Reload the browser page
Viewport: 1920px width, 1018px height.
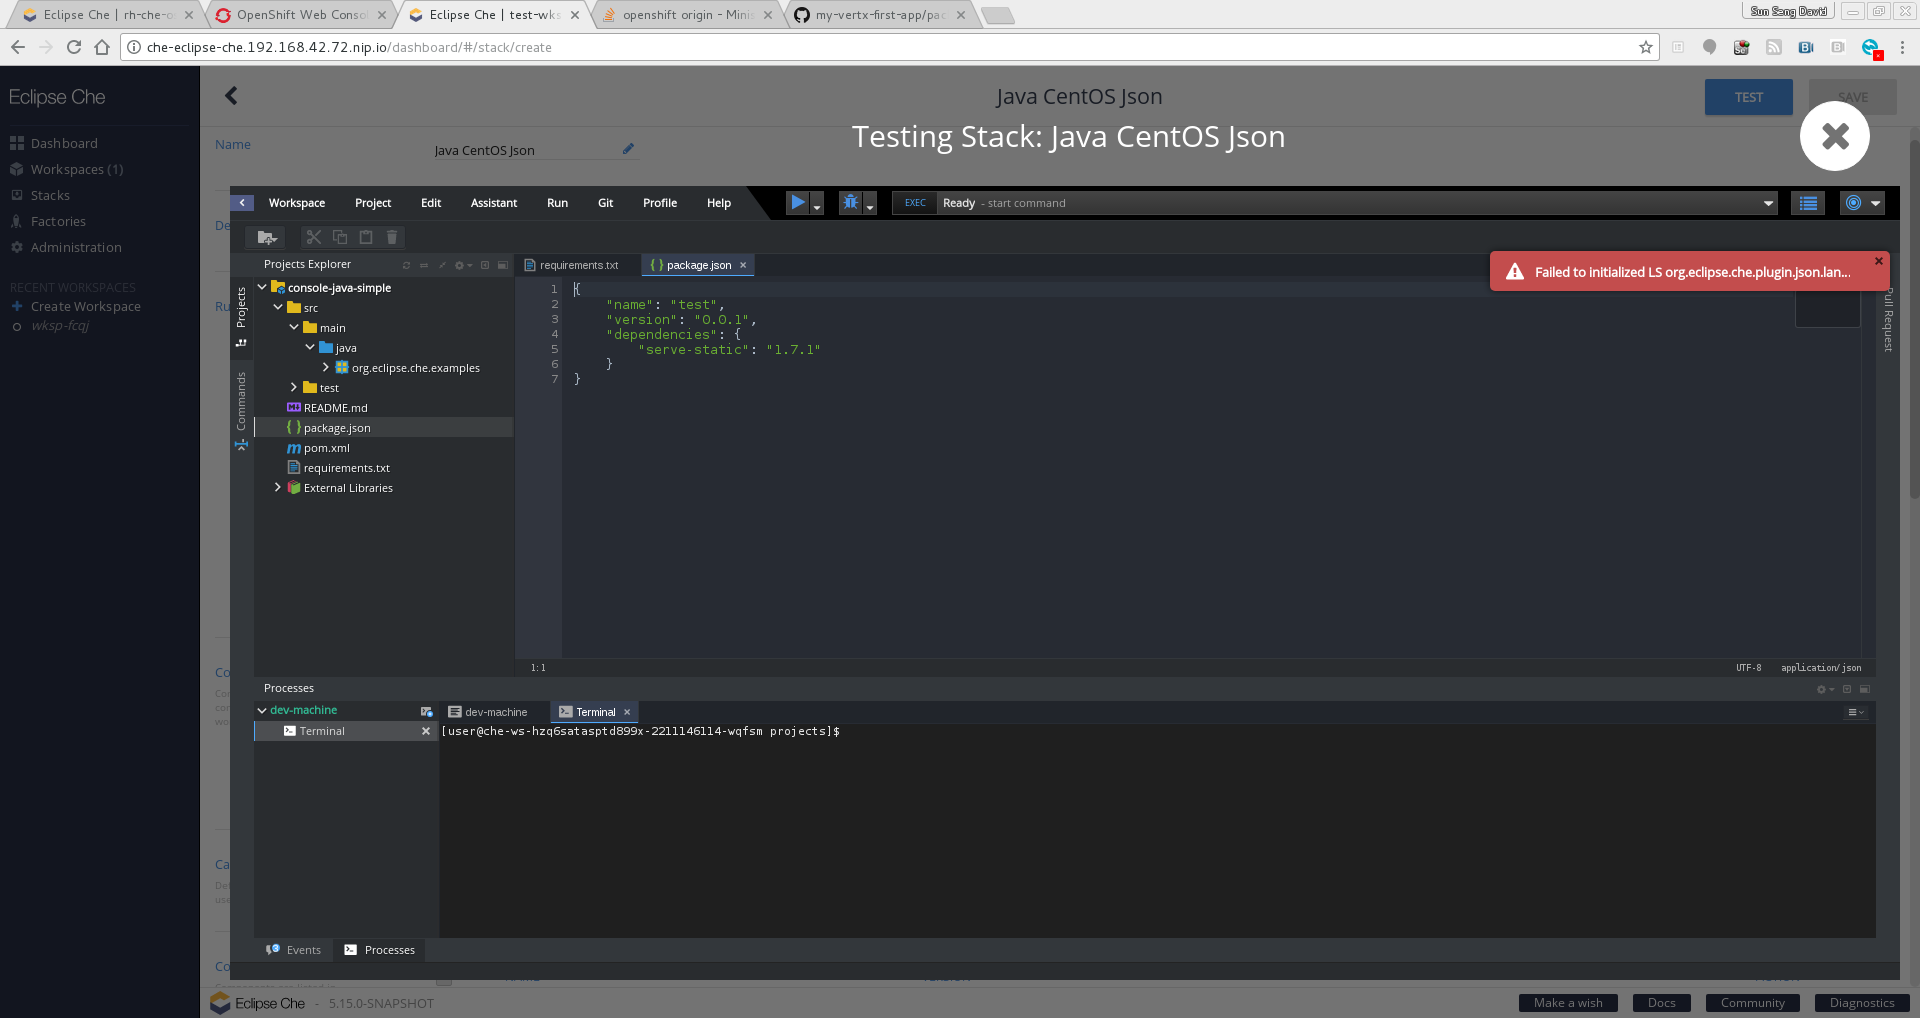click(74, 47)
